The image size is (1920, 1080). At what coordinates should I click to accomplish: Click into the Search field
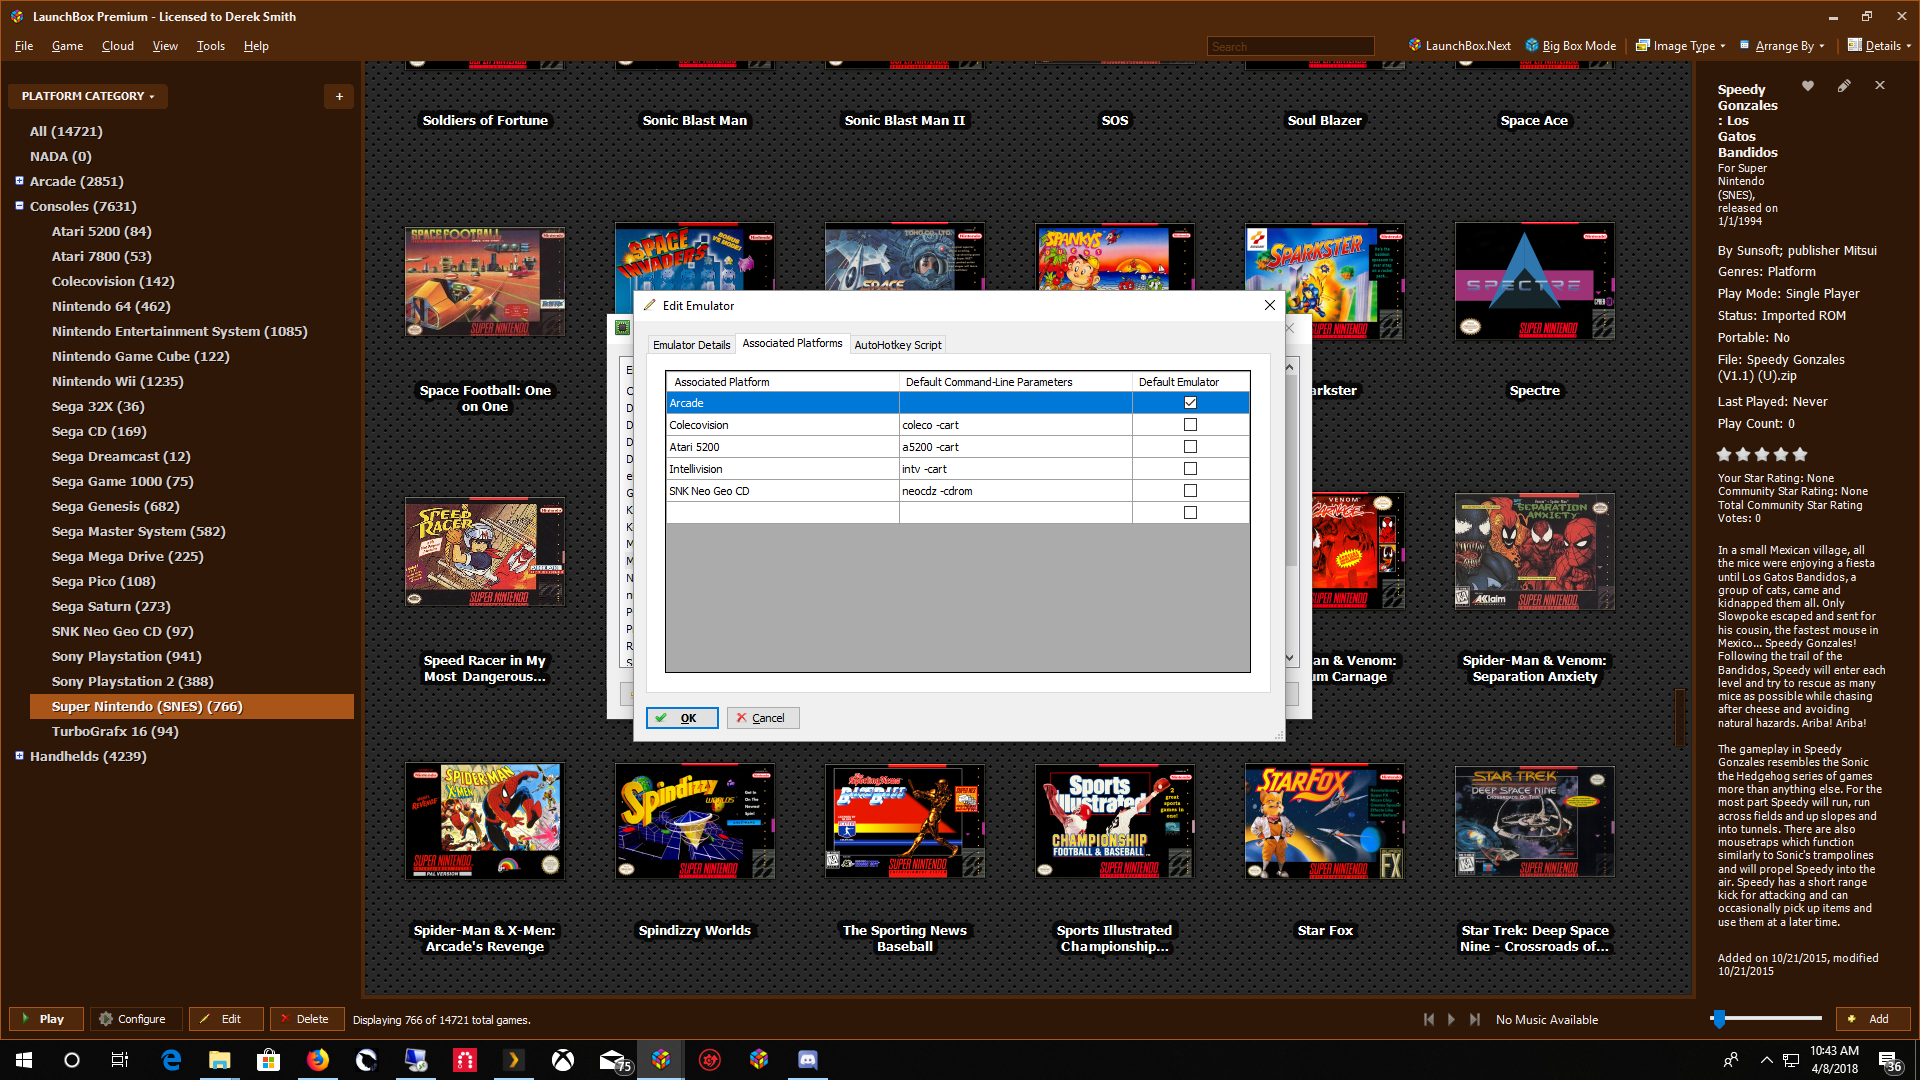coord(1290,46)
